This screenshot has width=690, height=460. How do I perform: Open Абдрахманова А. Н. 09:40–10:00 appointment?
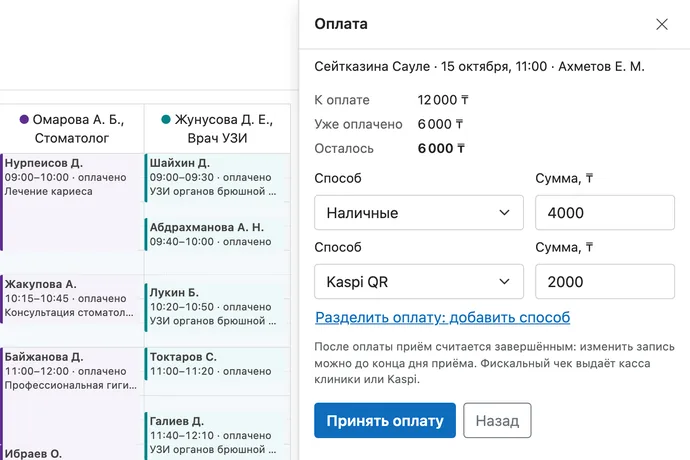tap(217, 234)
